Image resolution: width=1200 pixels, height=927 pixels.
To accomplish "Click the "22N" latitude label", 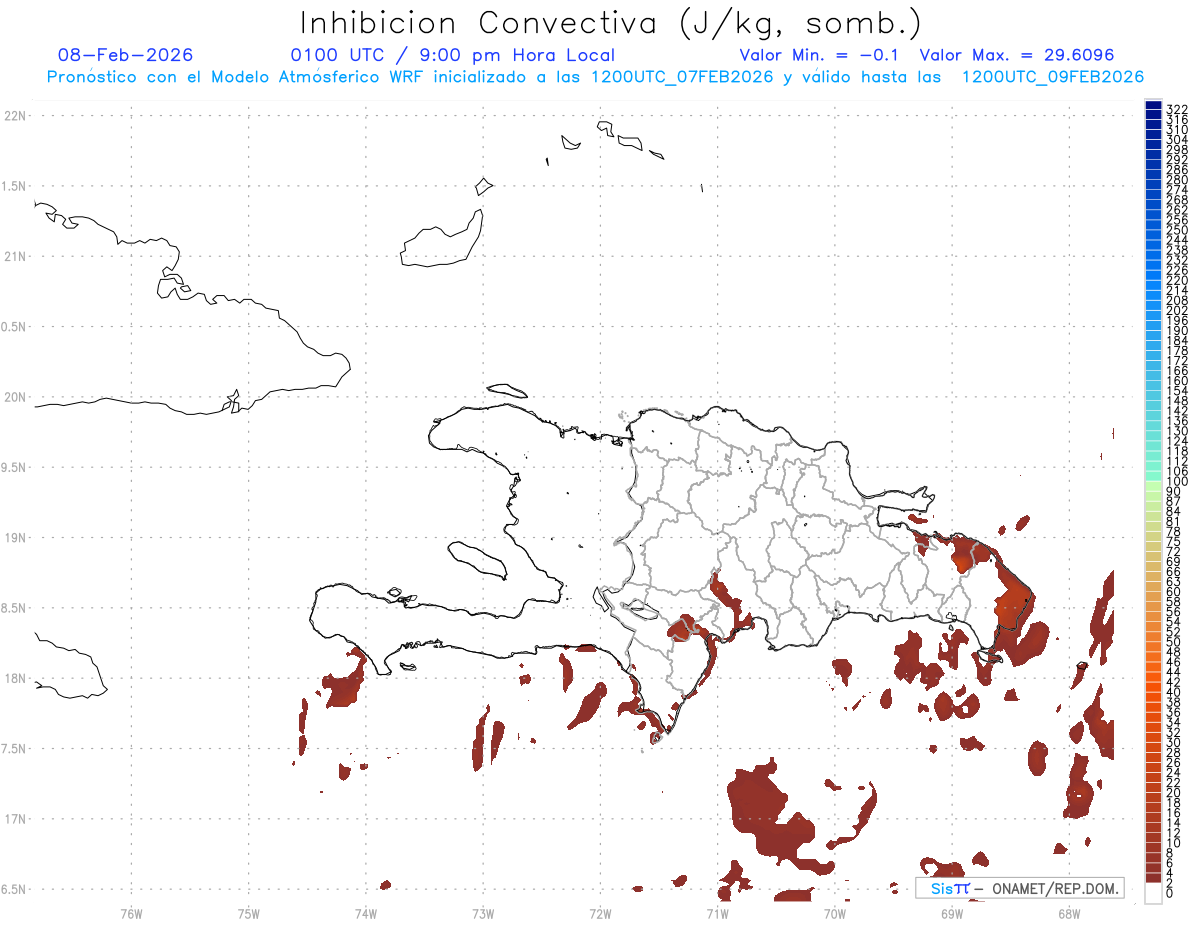I will pos(14,116).
